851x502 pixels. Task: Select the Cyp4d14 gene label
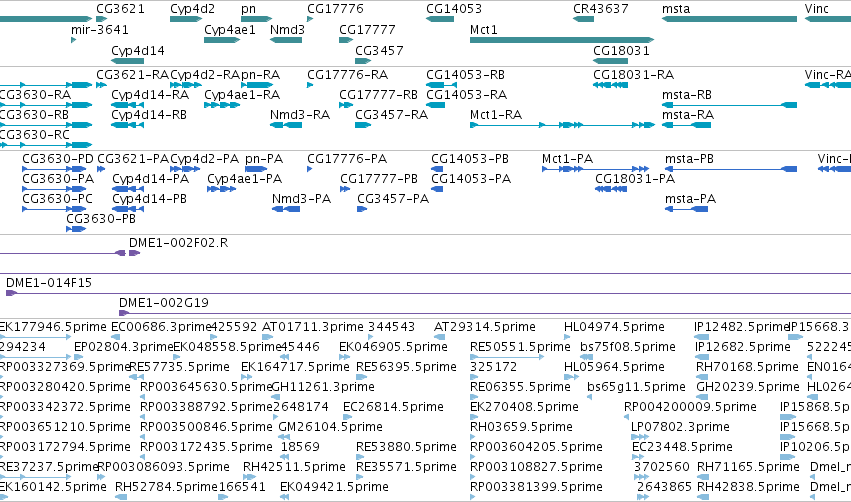[x=138, y=50]
